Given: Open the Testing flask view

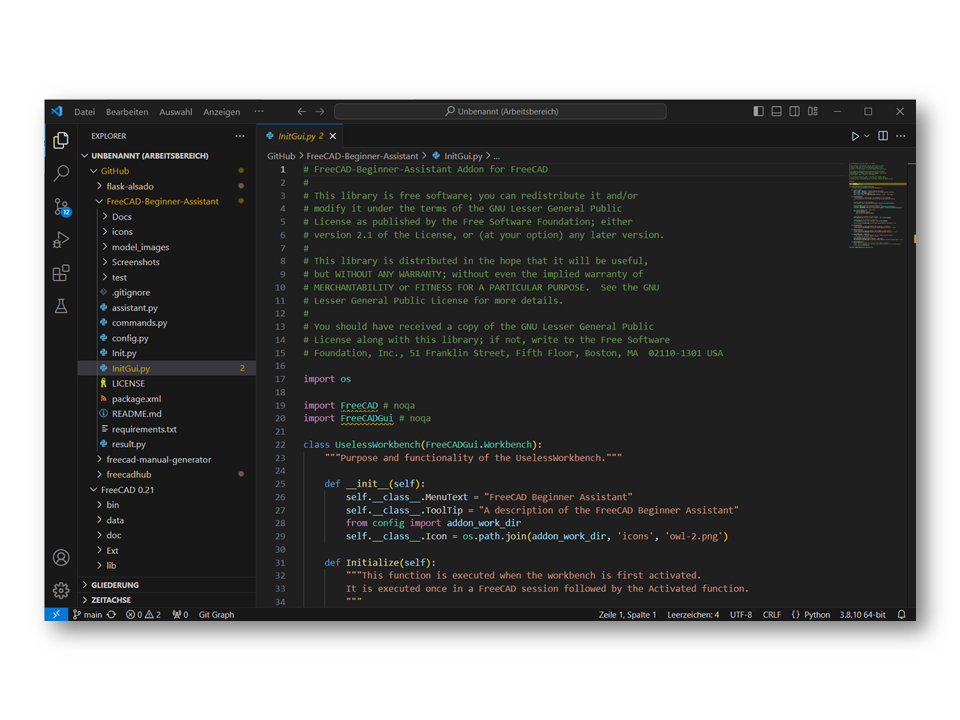Looking at the screenshot, I should click(61, 307).
